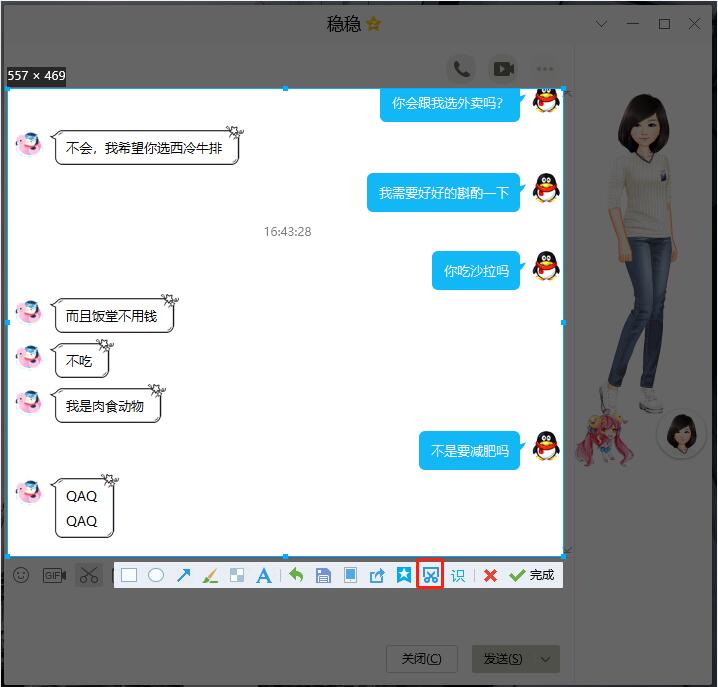Save the screenshot to file
The height and width of the screenshot is (687, 718).
coord(323,575)
